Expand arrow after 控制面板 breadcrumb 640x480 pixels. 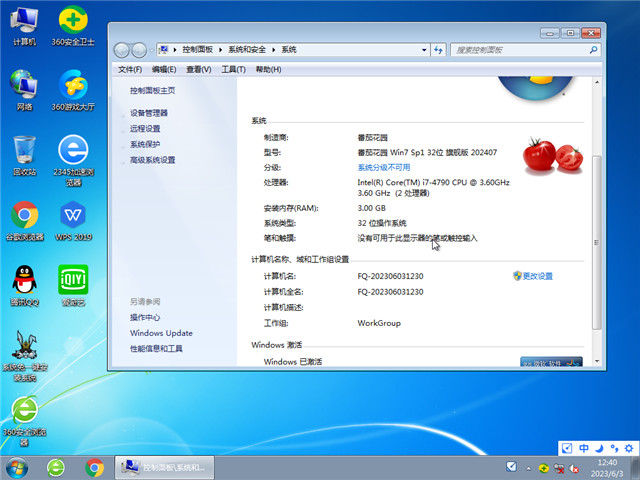pyautogui.click(x=220, y=50)
